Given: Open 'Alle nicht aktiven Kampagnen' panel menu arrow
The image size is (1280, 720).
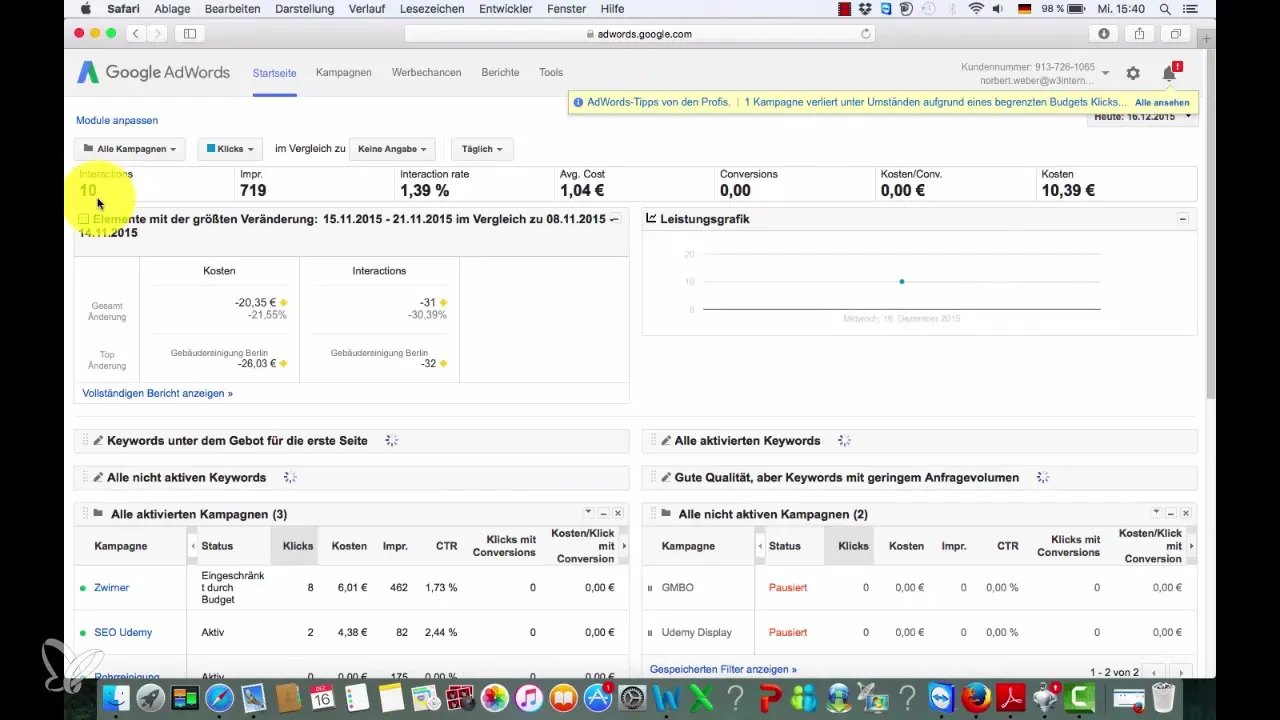Looking at the screenshot, I should tap(1157, 513).
